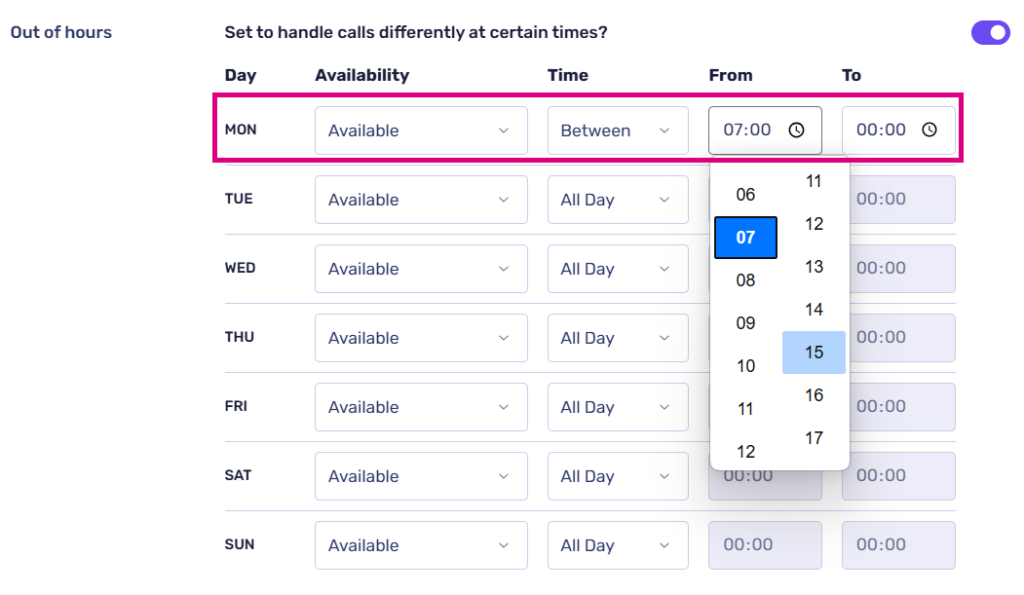Choose minute 13 in the time picker
Image resolution: width=1024 pixels, height=595 pixels.
(814, 267)
